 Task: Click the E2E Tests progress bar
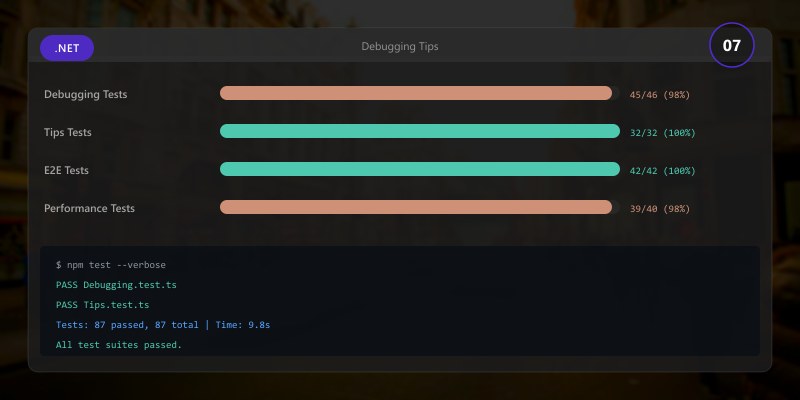coord(420,169)
